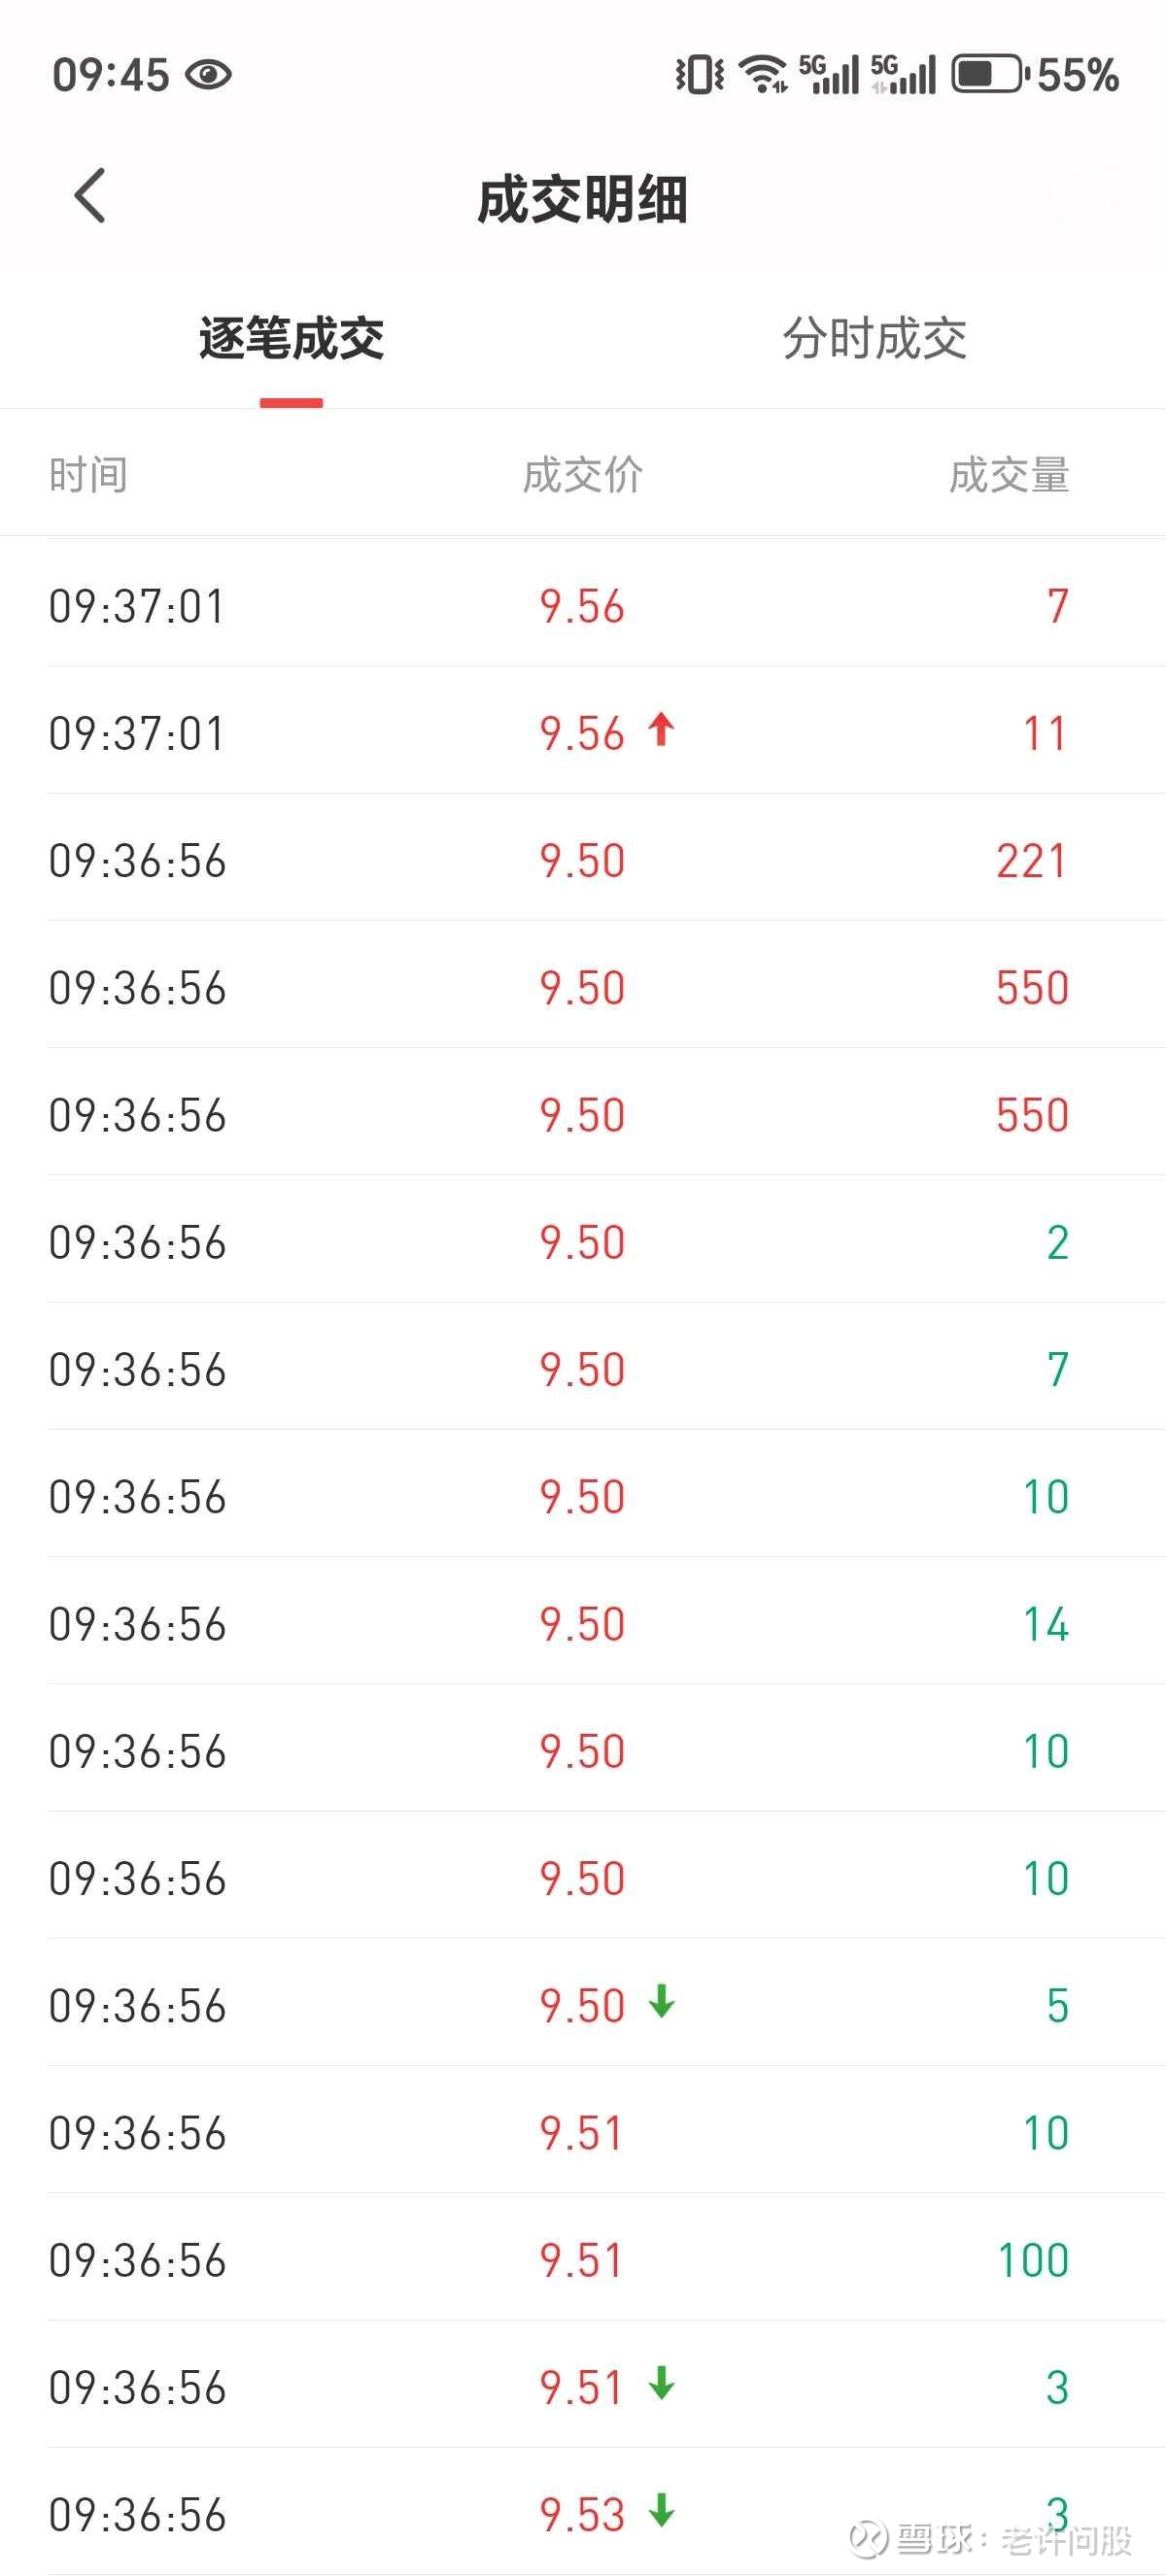Select the trade row with volume 221
The width and height of the screenshot is (1166, 2576).
point(583,861)
